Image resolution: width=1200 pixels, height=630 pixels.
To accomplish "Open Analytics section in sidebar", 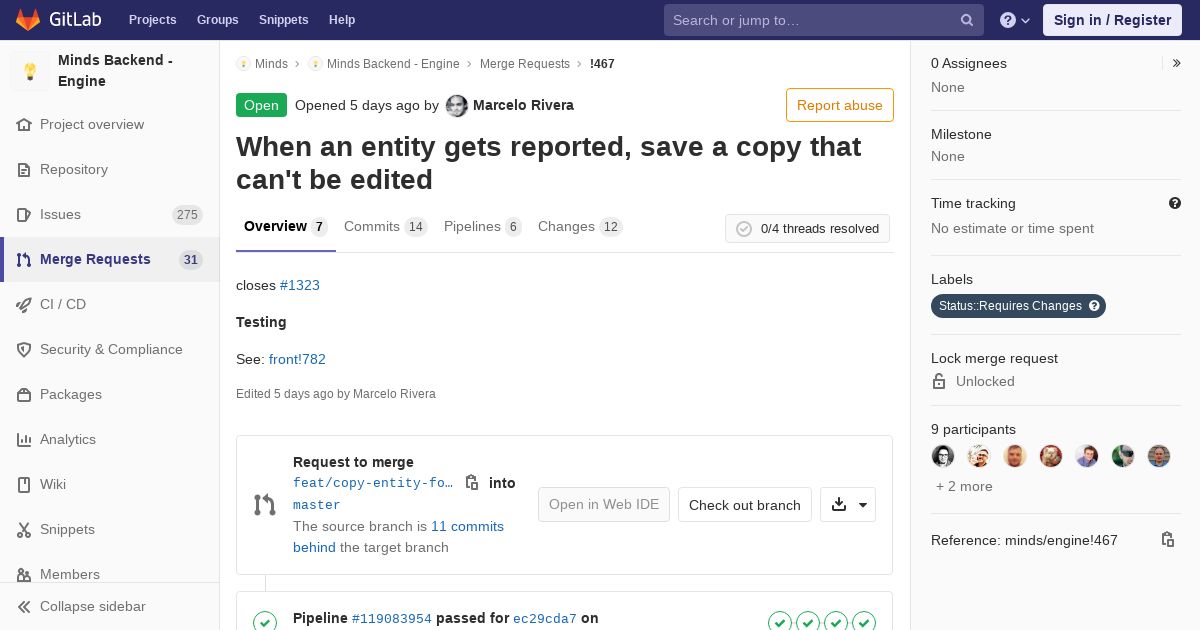I will click(110, 439).
